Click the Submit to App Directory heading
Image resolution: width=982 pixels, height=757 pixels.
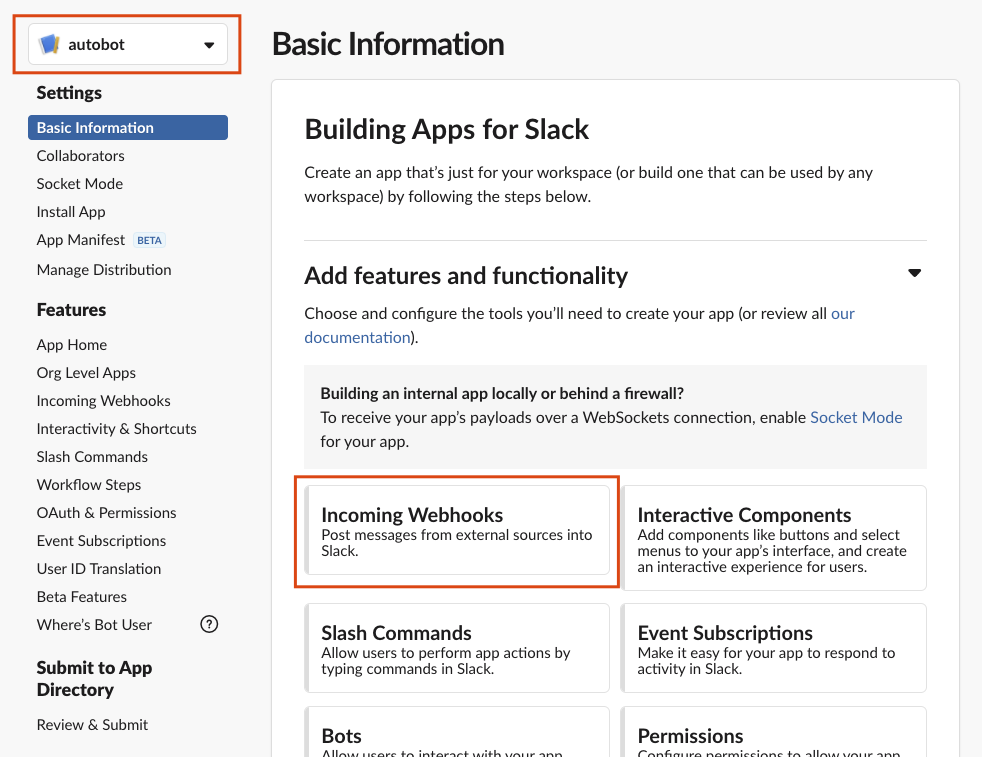click(x=94, y=679)
